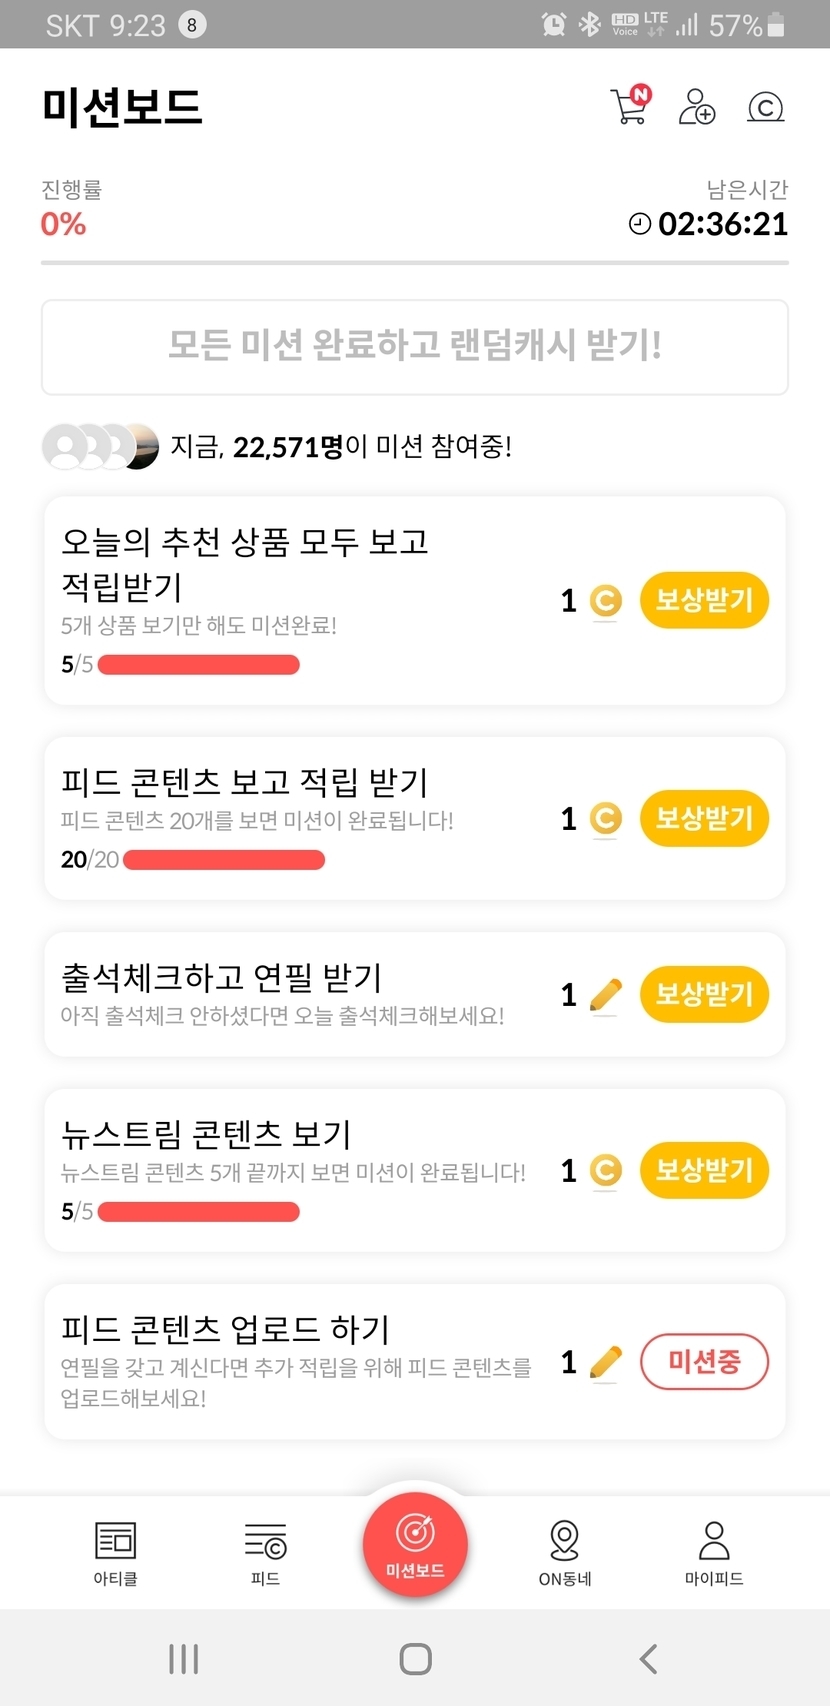Go to the 마이피드 tab
Image resolution: width=830 pixels, height=1706 pixels.
[714, 1553]
